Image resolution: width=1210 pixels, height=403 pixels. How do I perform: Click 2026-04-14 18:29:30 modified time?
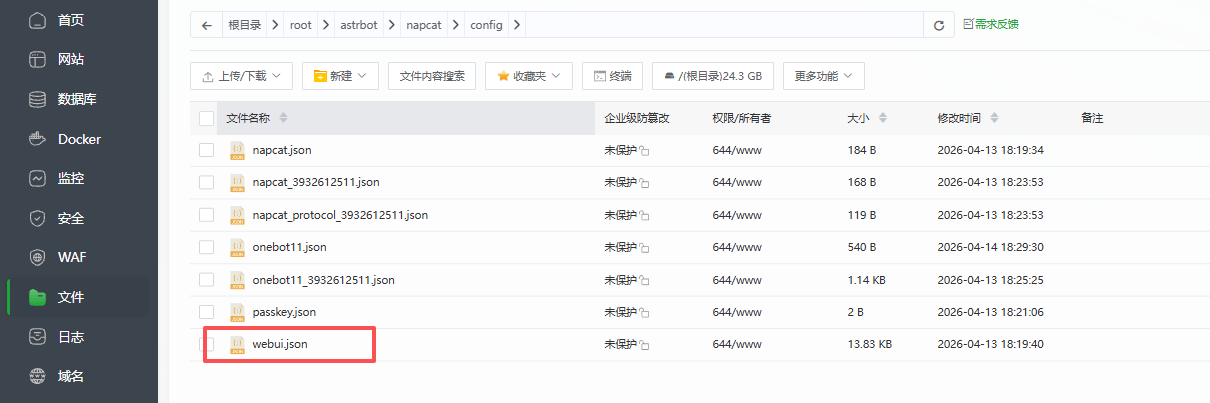990,247
